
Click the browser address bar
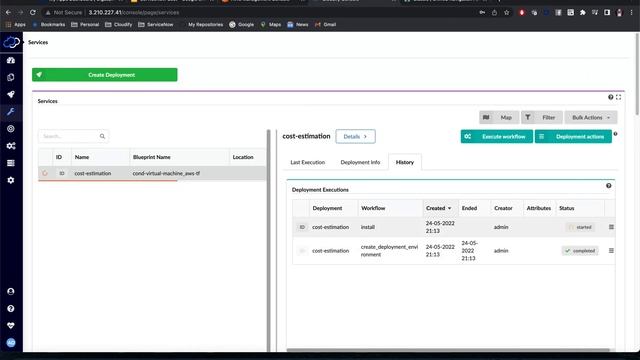[261, 13]
